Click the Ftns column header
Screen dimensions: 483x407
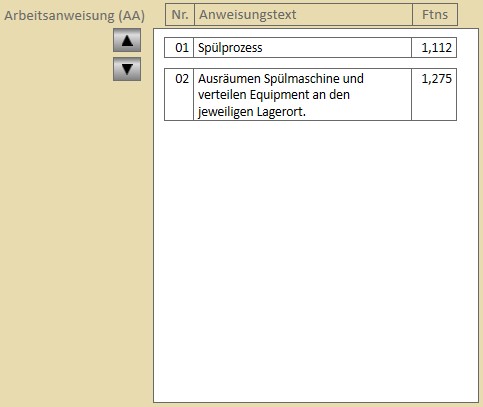tap(435, 15)
